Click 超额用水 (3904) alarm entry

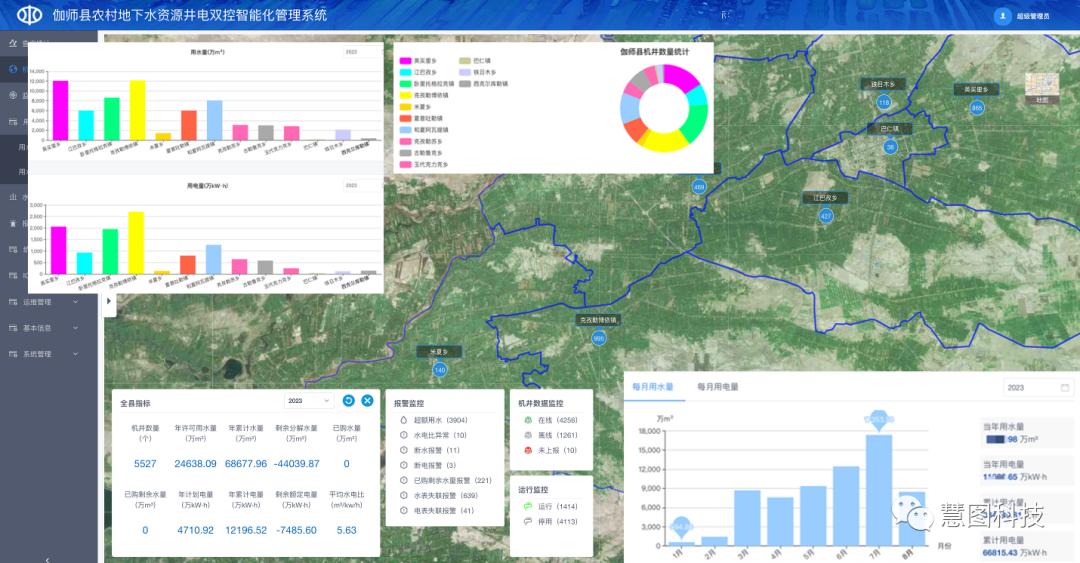tap(433, 420)
